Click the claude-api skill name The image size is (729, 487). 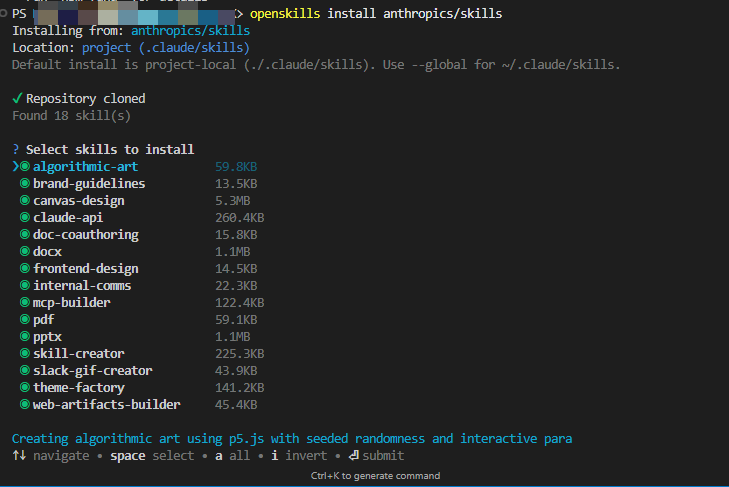(68, 218)
